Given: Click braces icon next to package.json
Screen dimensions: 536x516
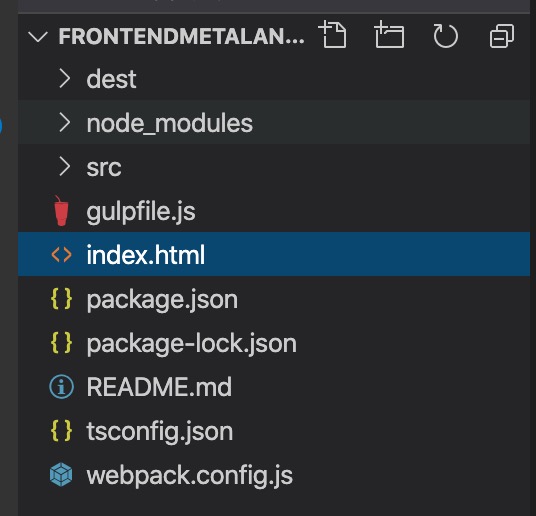Looking at the screenshot, I should (x=62, y=299).
